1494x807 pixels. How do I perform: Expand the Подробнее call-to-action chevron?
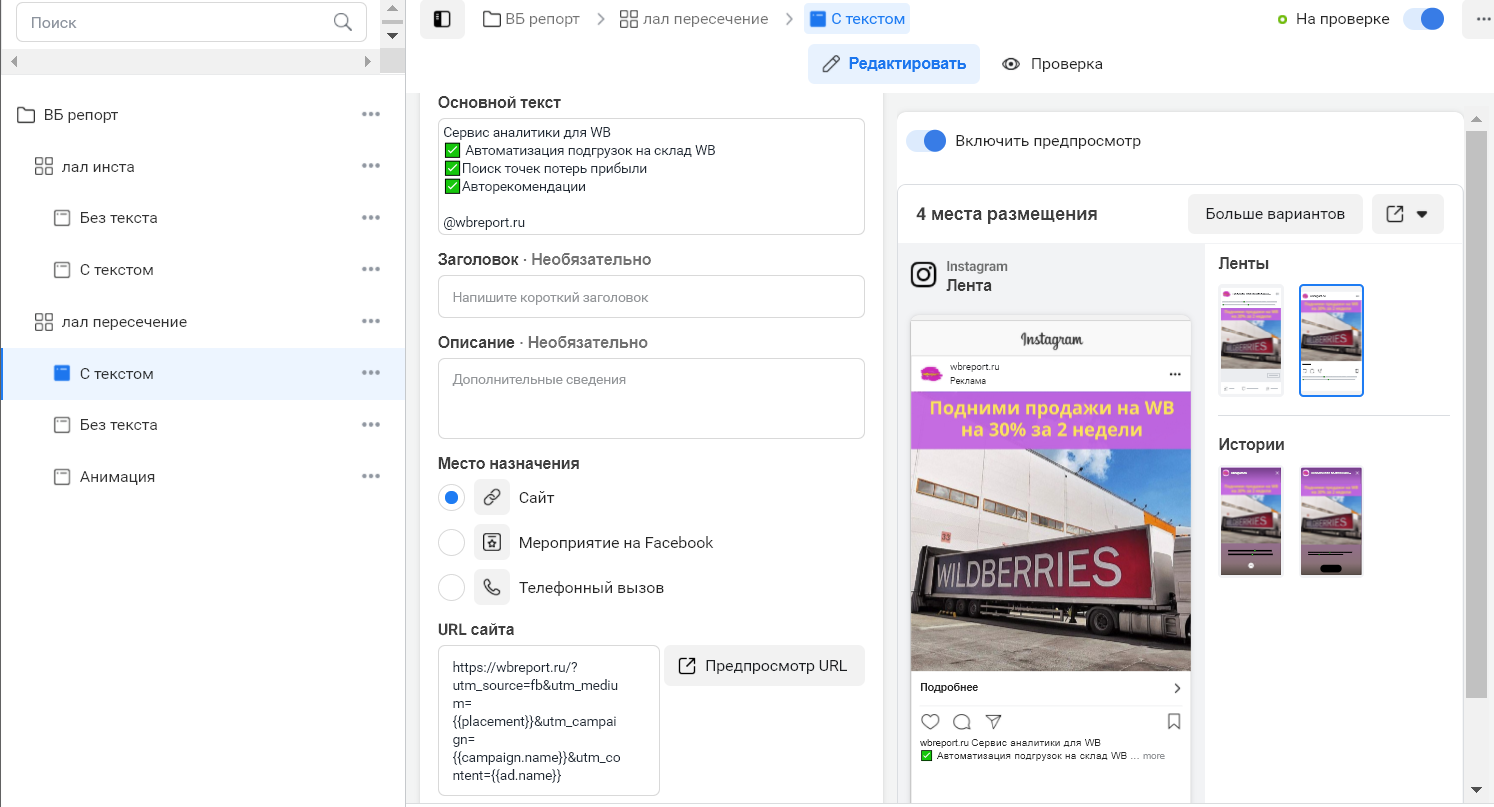[x=1177, y=688]
